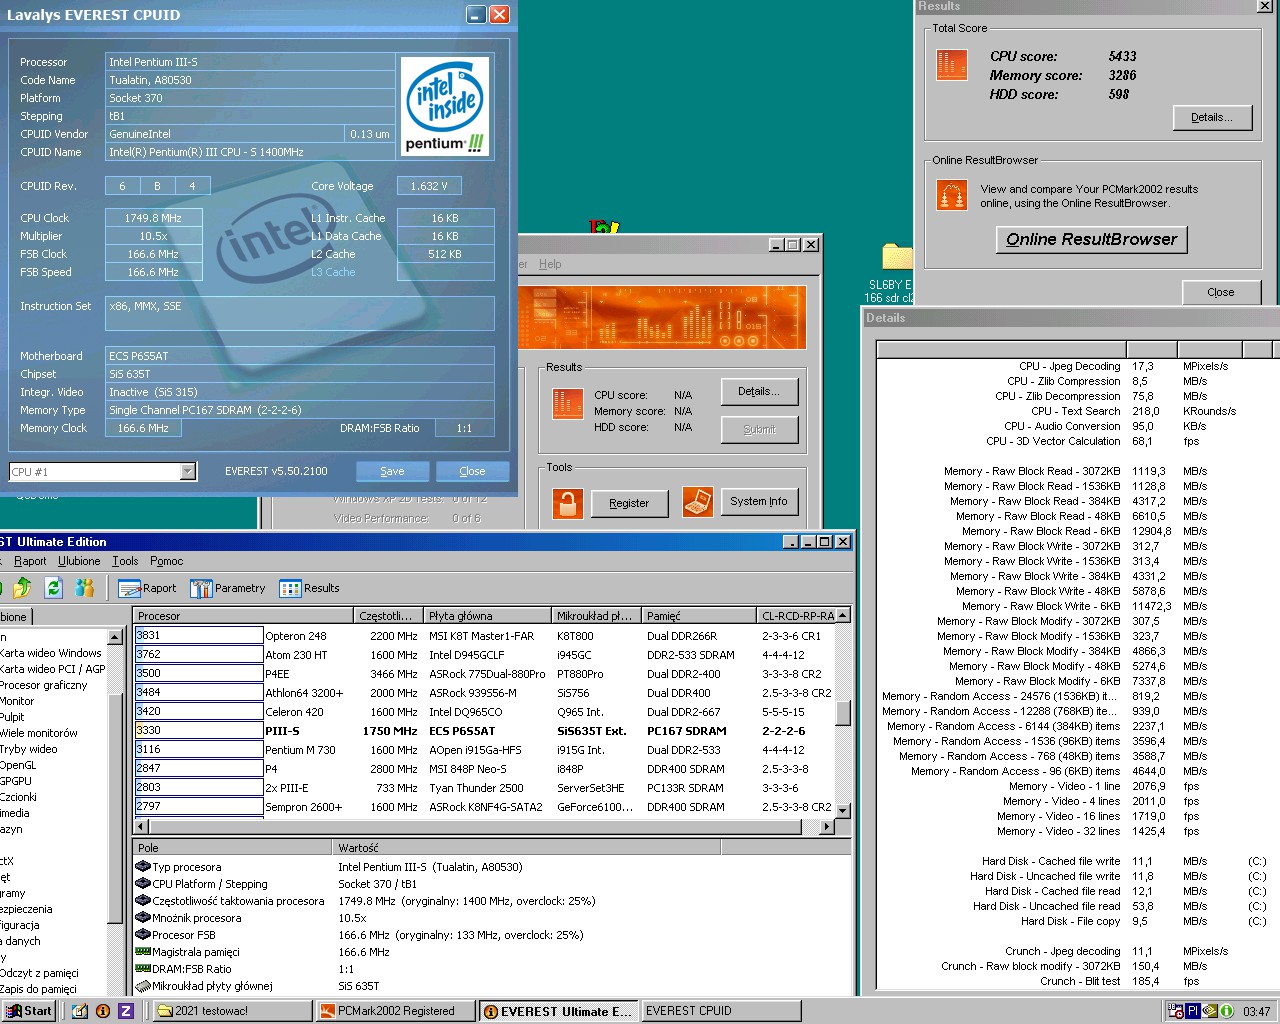Click the EVEREST info quick launch icon
The image size is (1280, 1024).
(x=102, y=1011)
